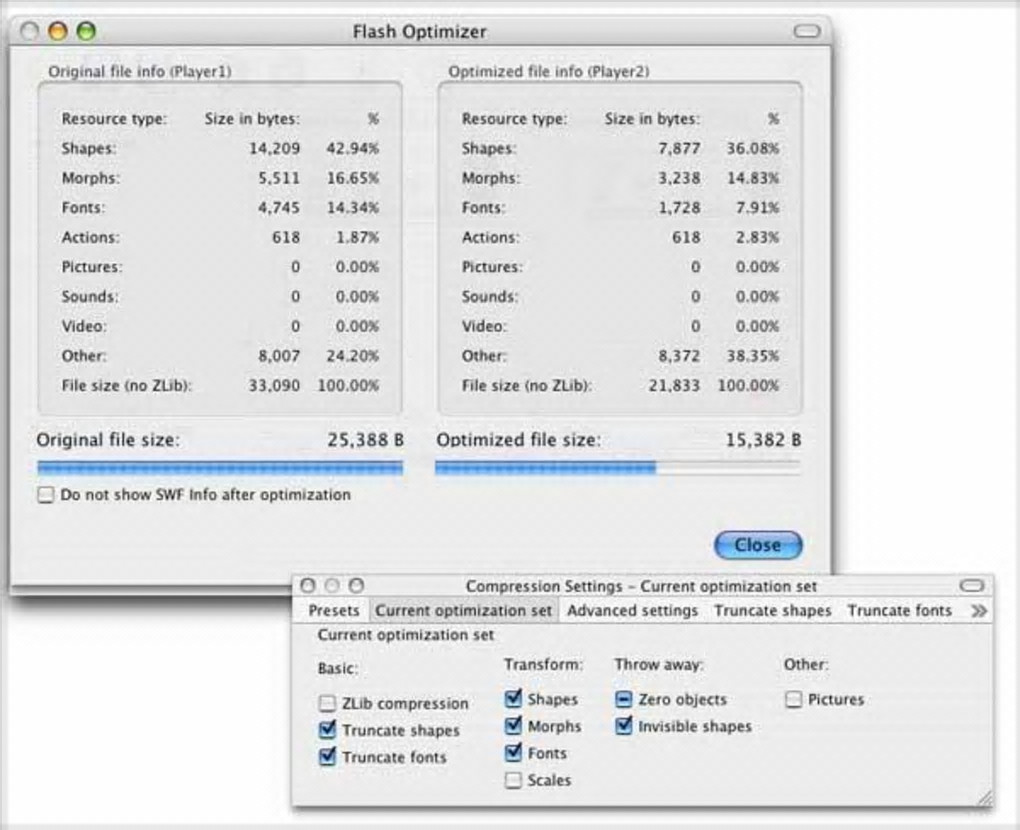Check Do not show SWF Info after optimization
Image resolution: width=1020 pixels, height=830 pixels.
pyautogui.click(x=46, y=495)
